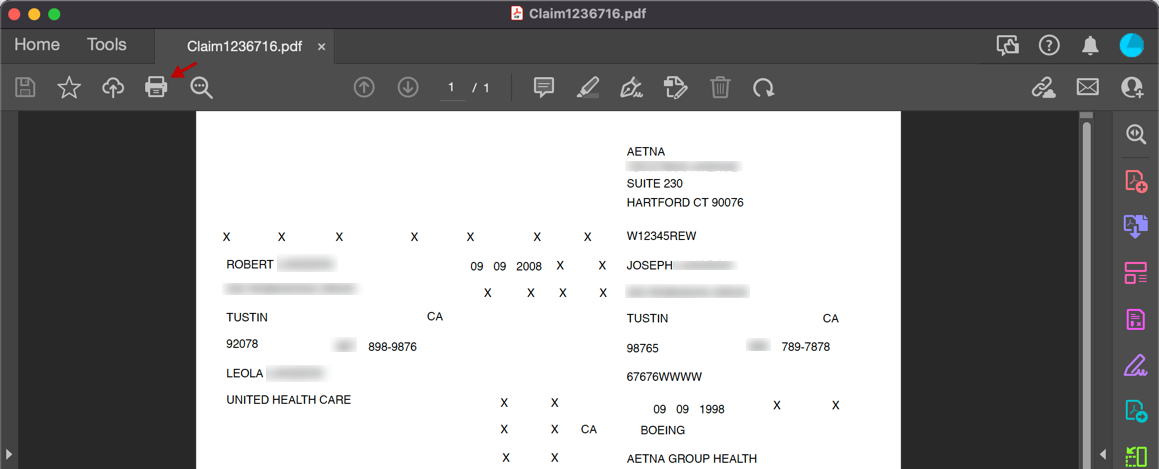Click the AETNA text in the document

coord(646,151)
